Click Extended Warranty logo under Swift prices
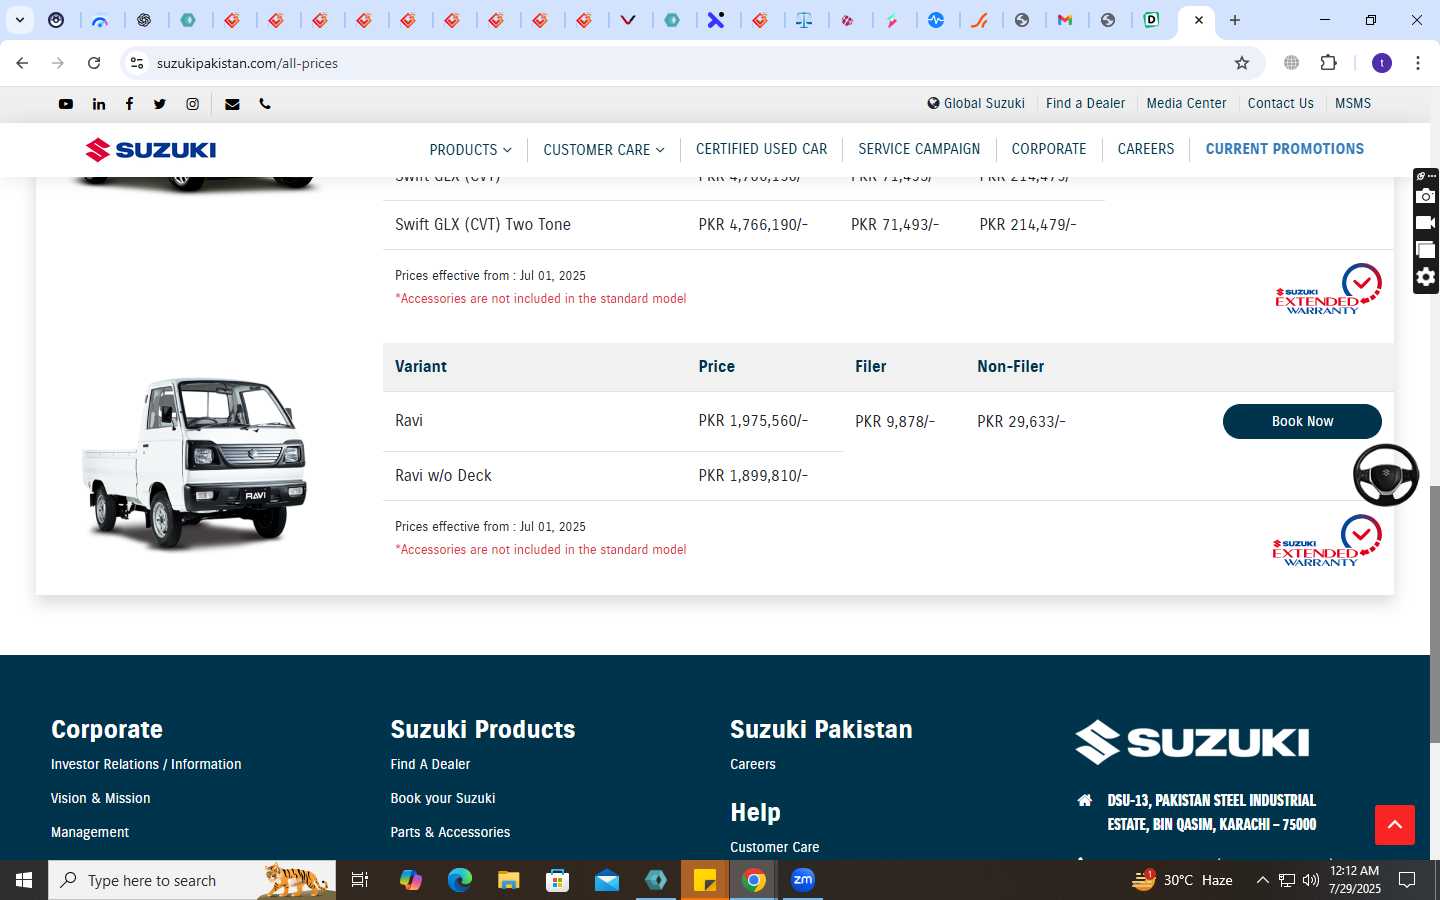The height and width of the screenshot is (900, 1440). click(1329, 289)
